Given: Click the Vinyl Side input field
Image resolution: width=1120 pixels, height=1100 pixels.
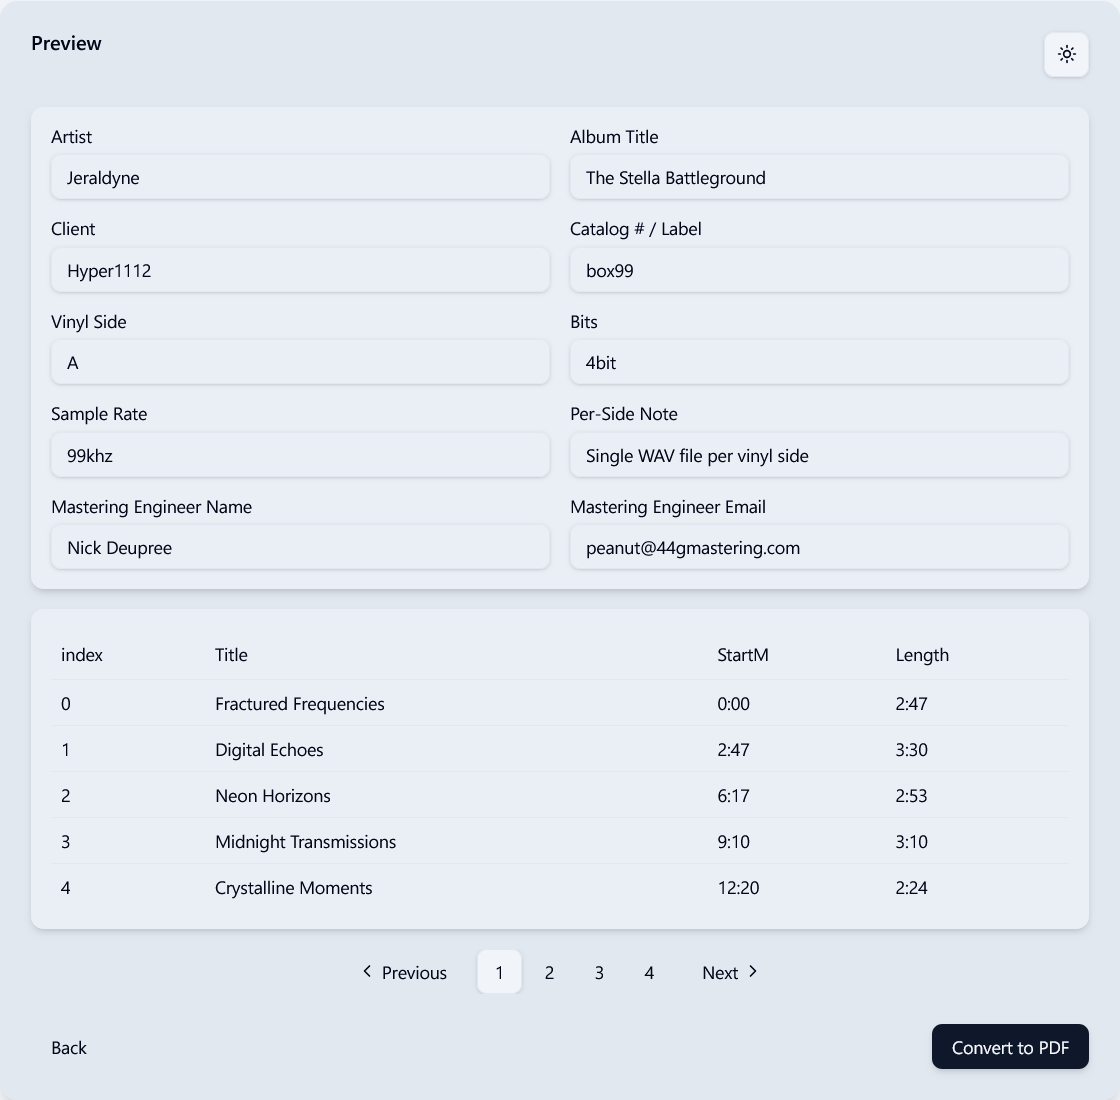Looking at the screenshot, I should 300,363.
